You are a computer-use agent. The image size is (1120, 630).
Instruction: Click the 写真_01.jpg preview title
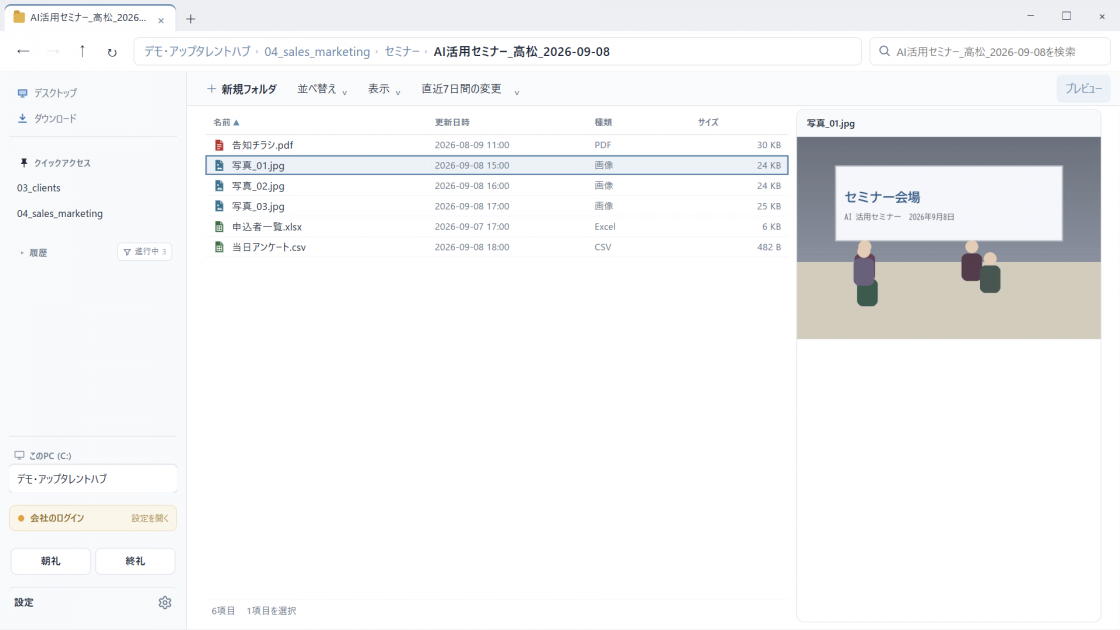(831, 124)
